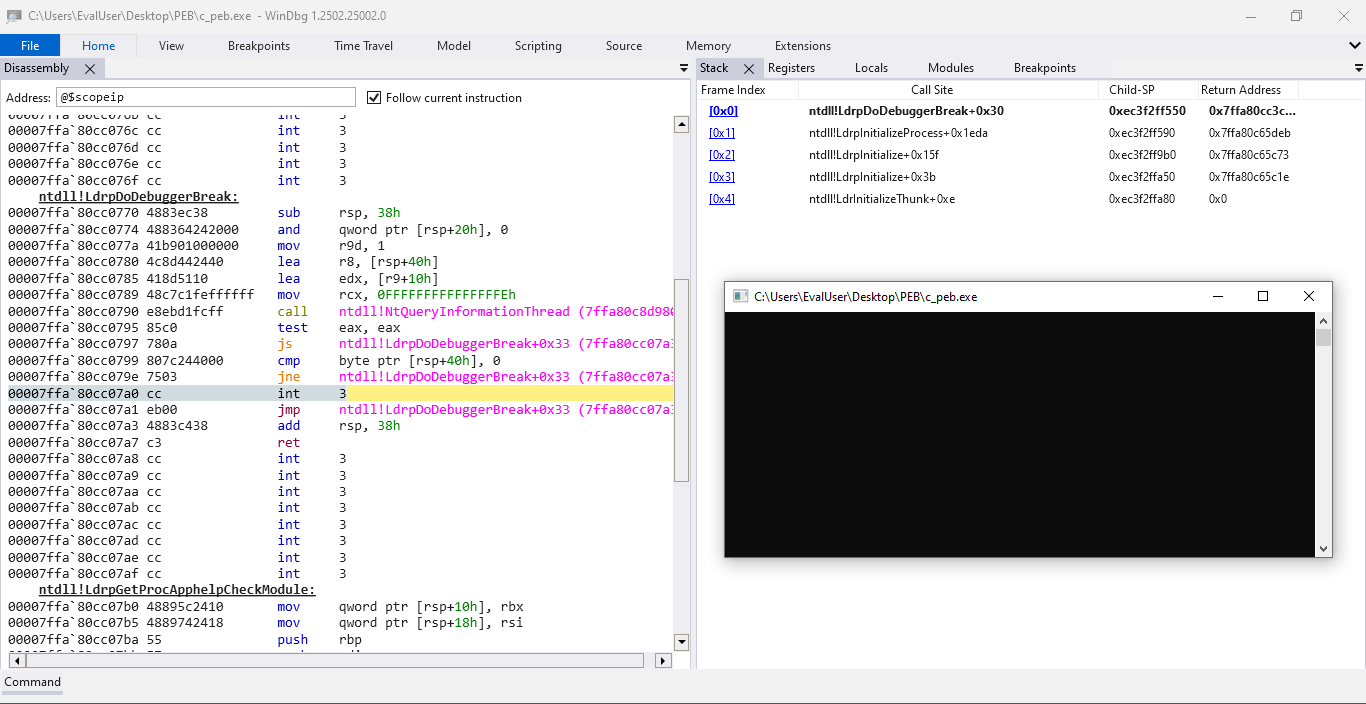Close the Disassembly tab

click(x=90, y=69)
